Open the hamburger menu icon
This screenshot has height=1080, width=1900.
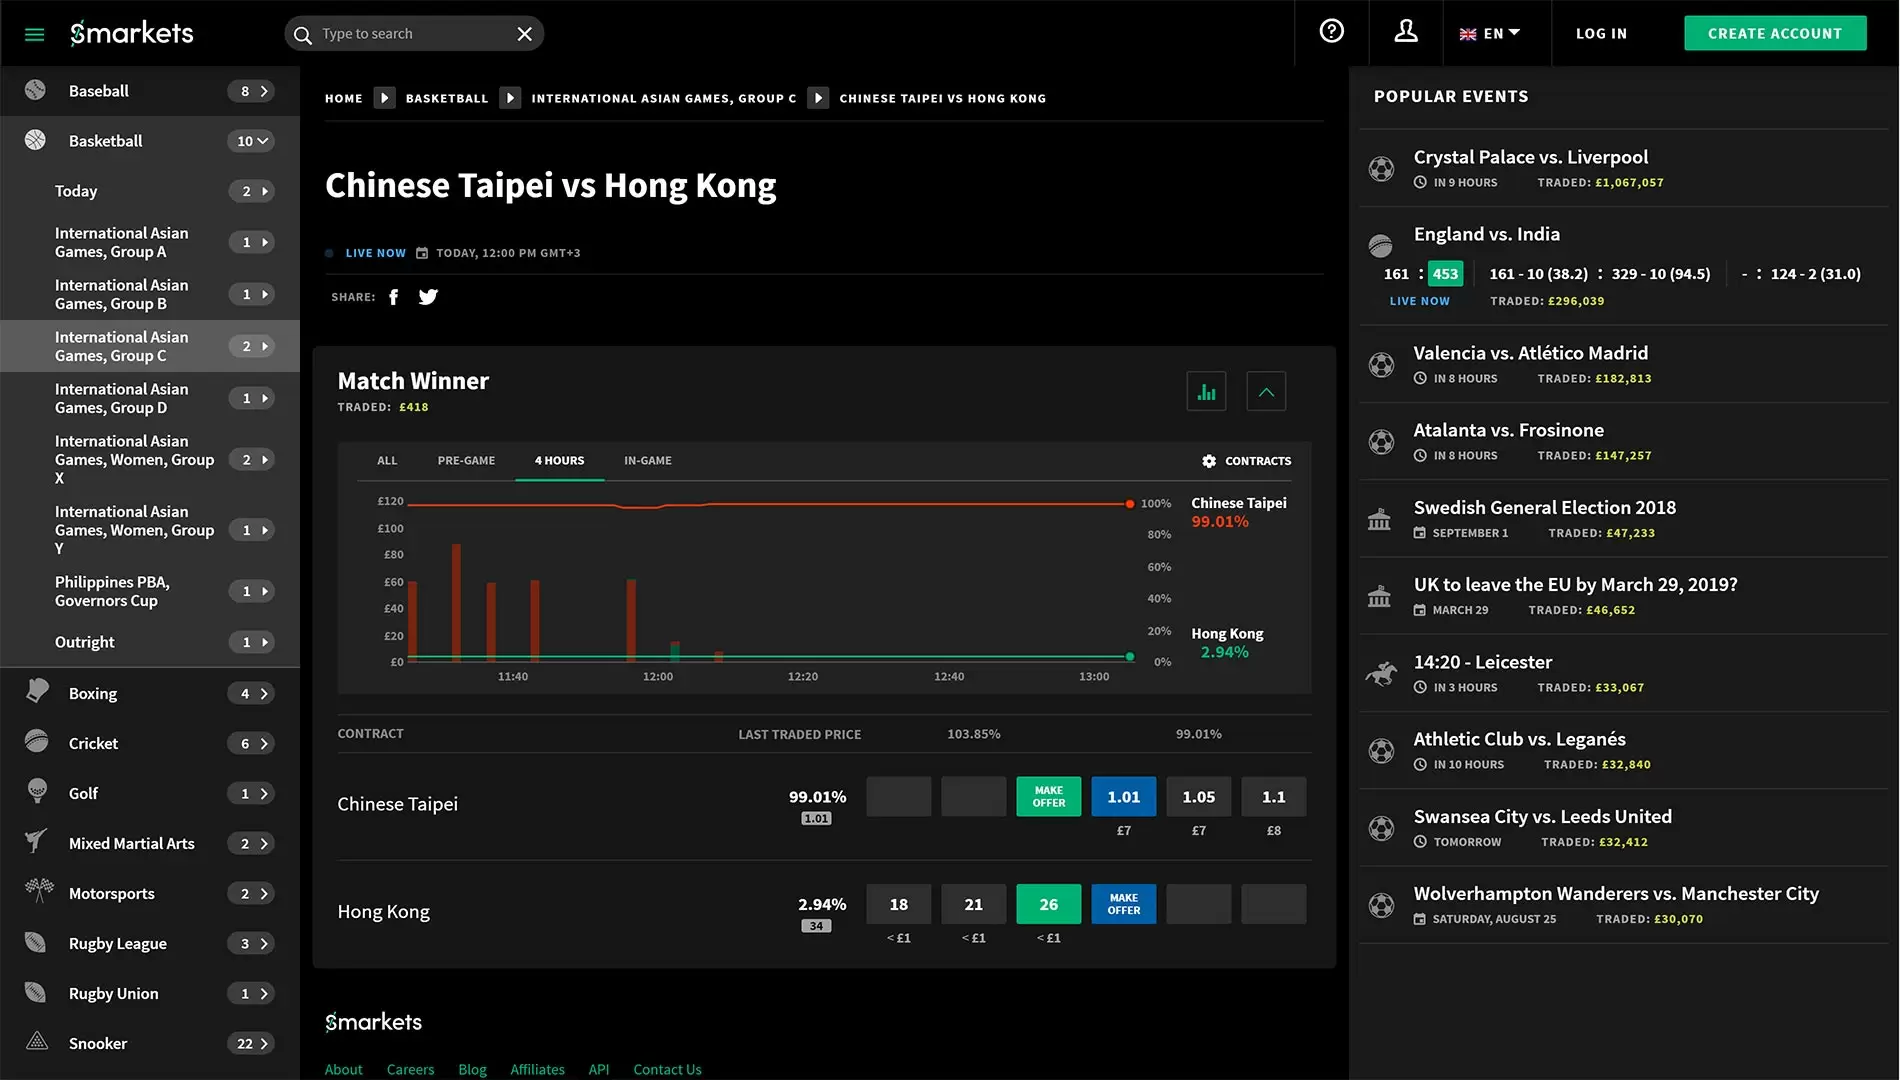(35, 34)
